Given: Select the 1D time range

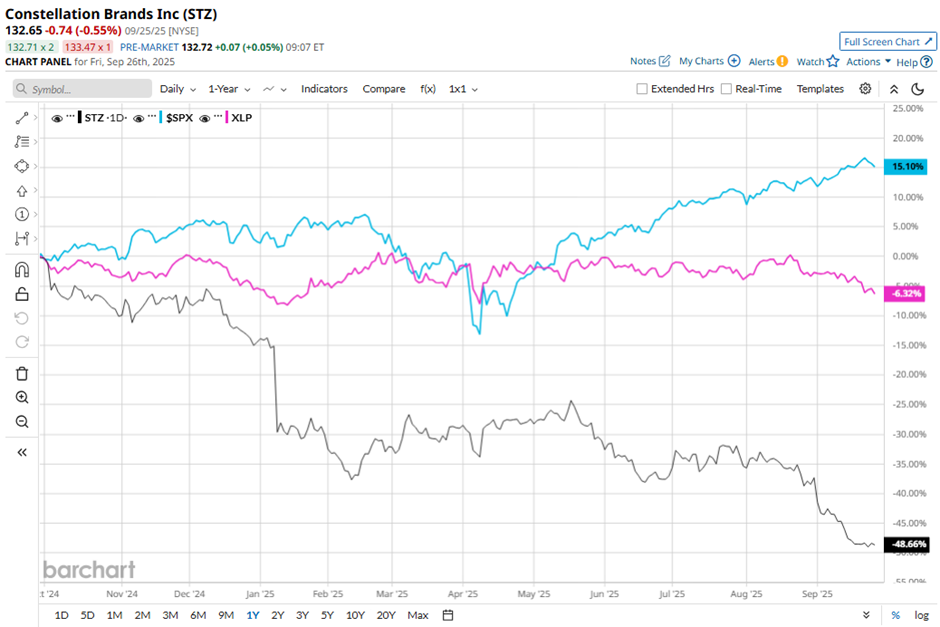Looking at the screenshot, I should coord(61,615).
